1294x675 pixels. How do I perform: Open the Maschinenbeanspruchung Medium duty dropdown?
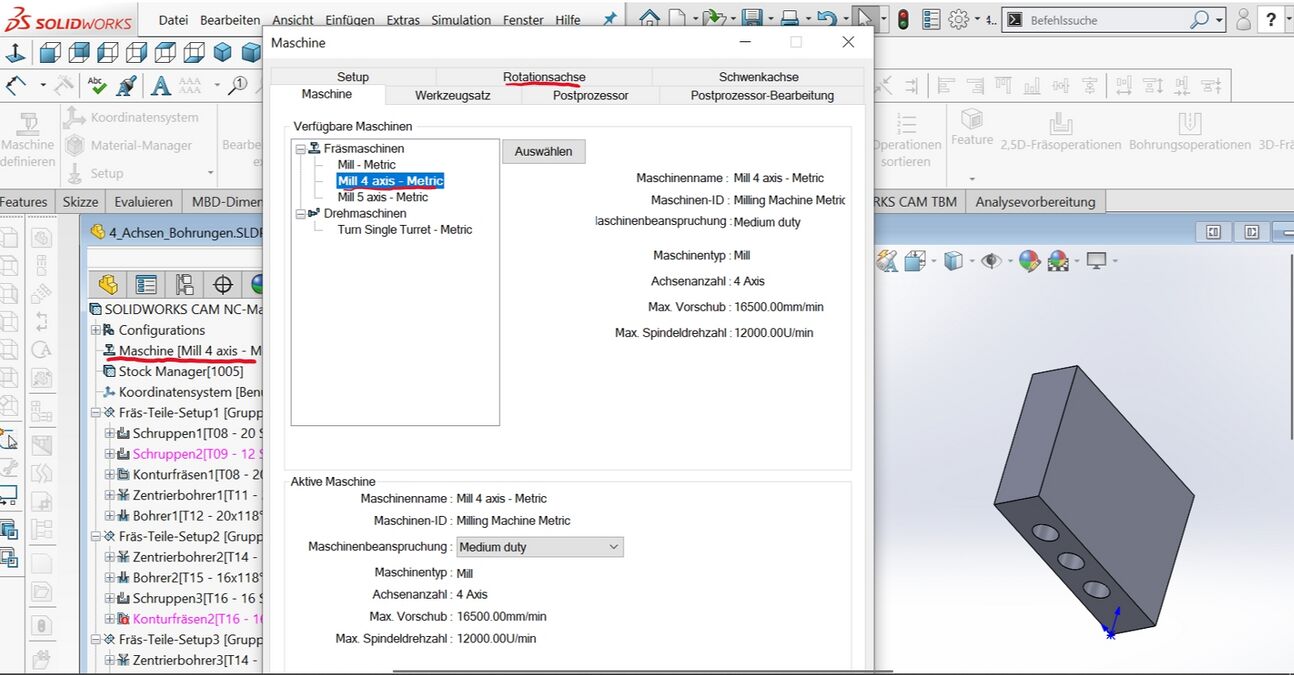tap(540, 547)
